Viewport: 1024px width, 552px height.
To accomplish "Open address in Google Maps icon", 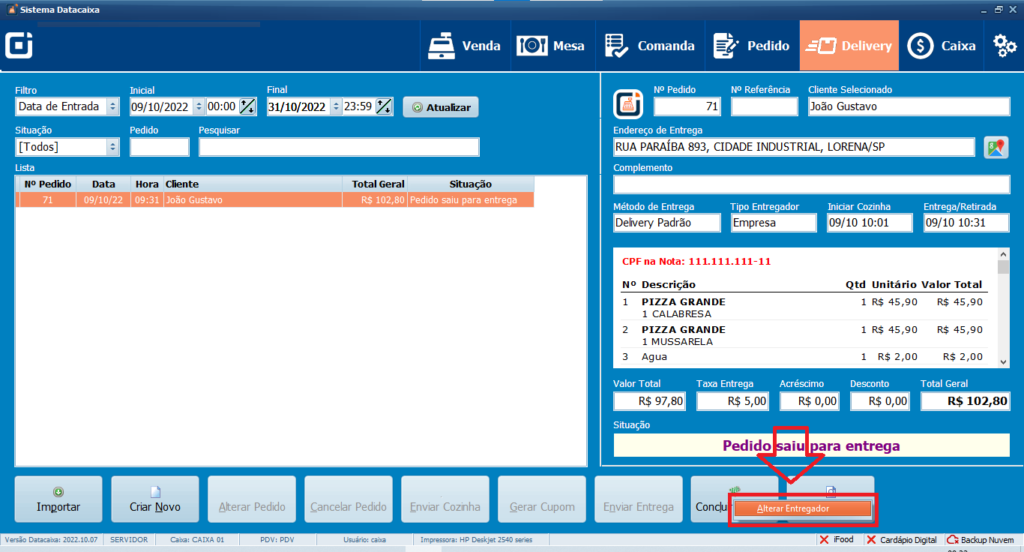I will pos(995,148).
